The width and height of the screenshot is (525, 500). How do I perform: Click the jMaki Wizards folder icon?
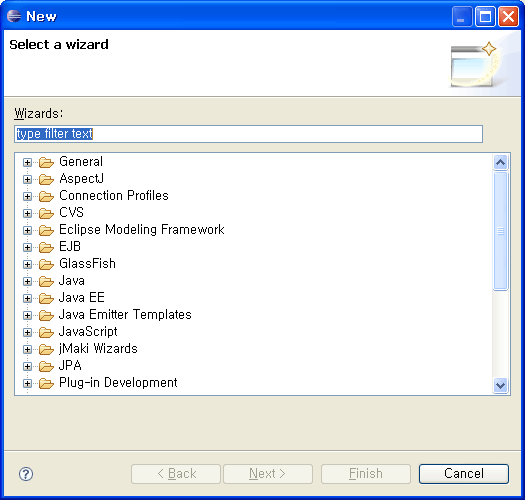point(46,349)
